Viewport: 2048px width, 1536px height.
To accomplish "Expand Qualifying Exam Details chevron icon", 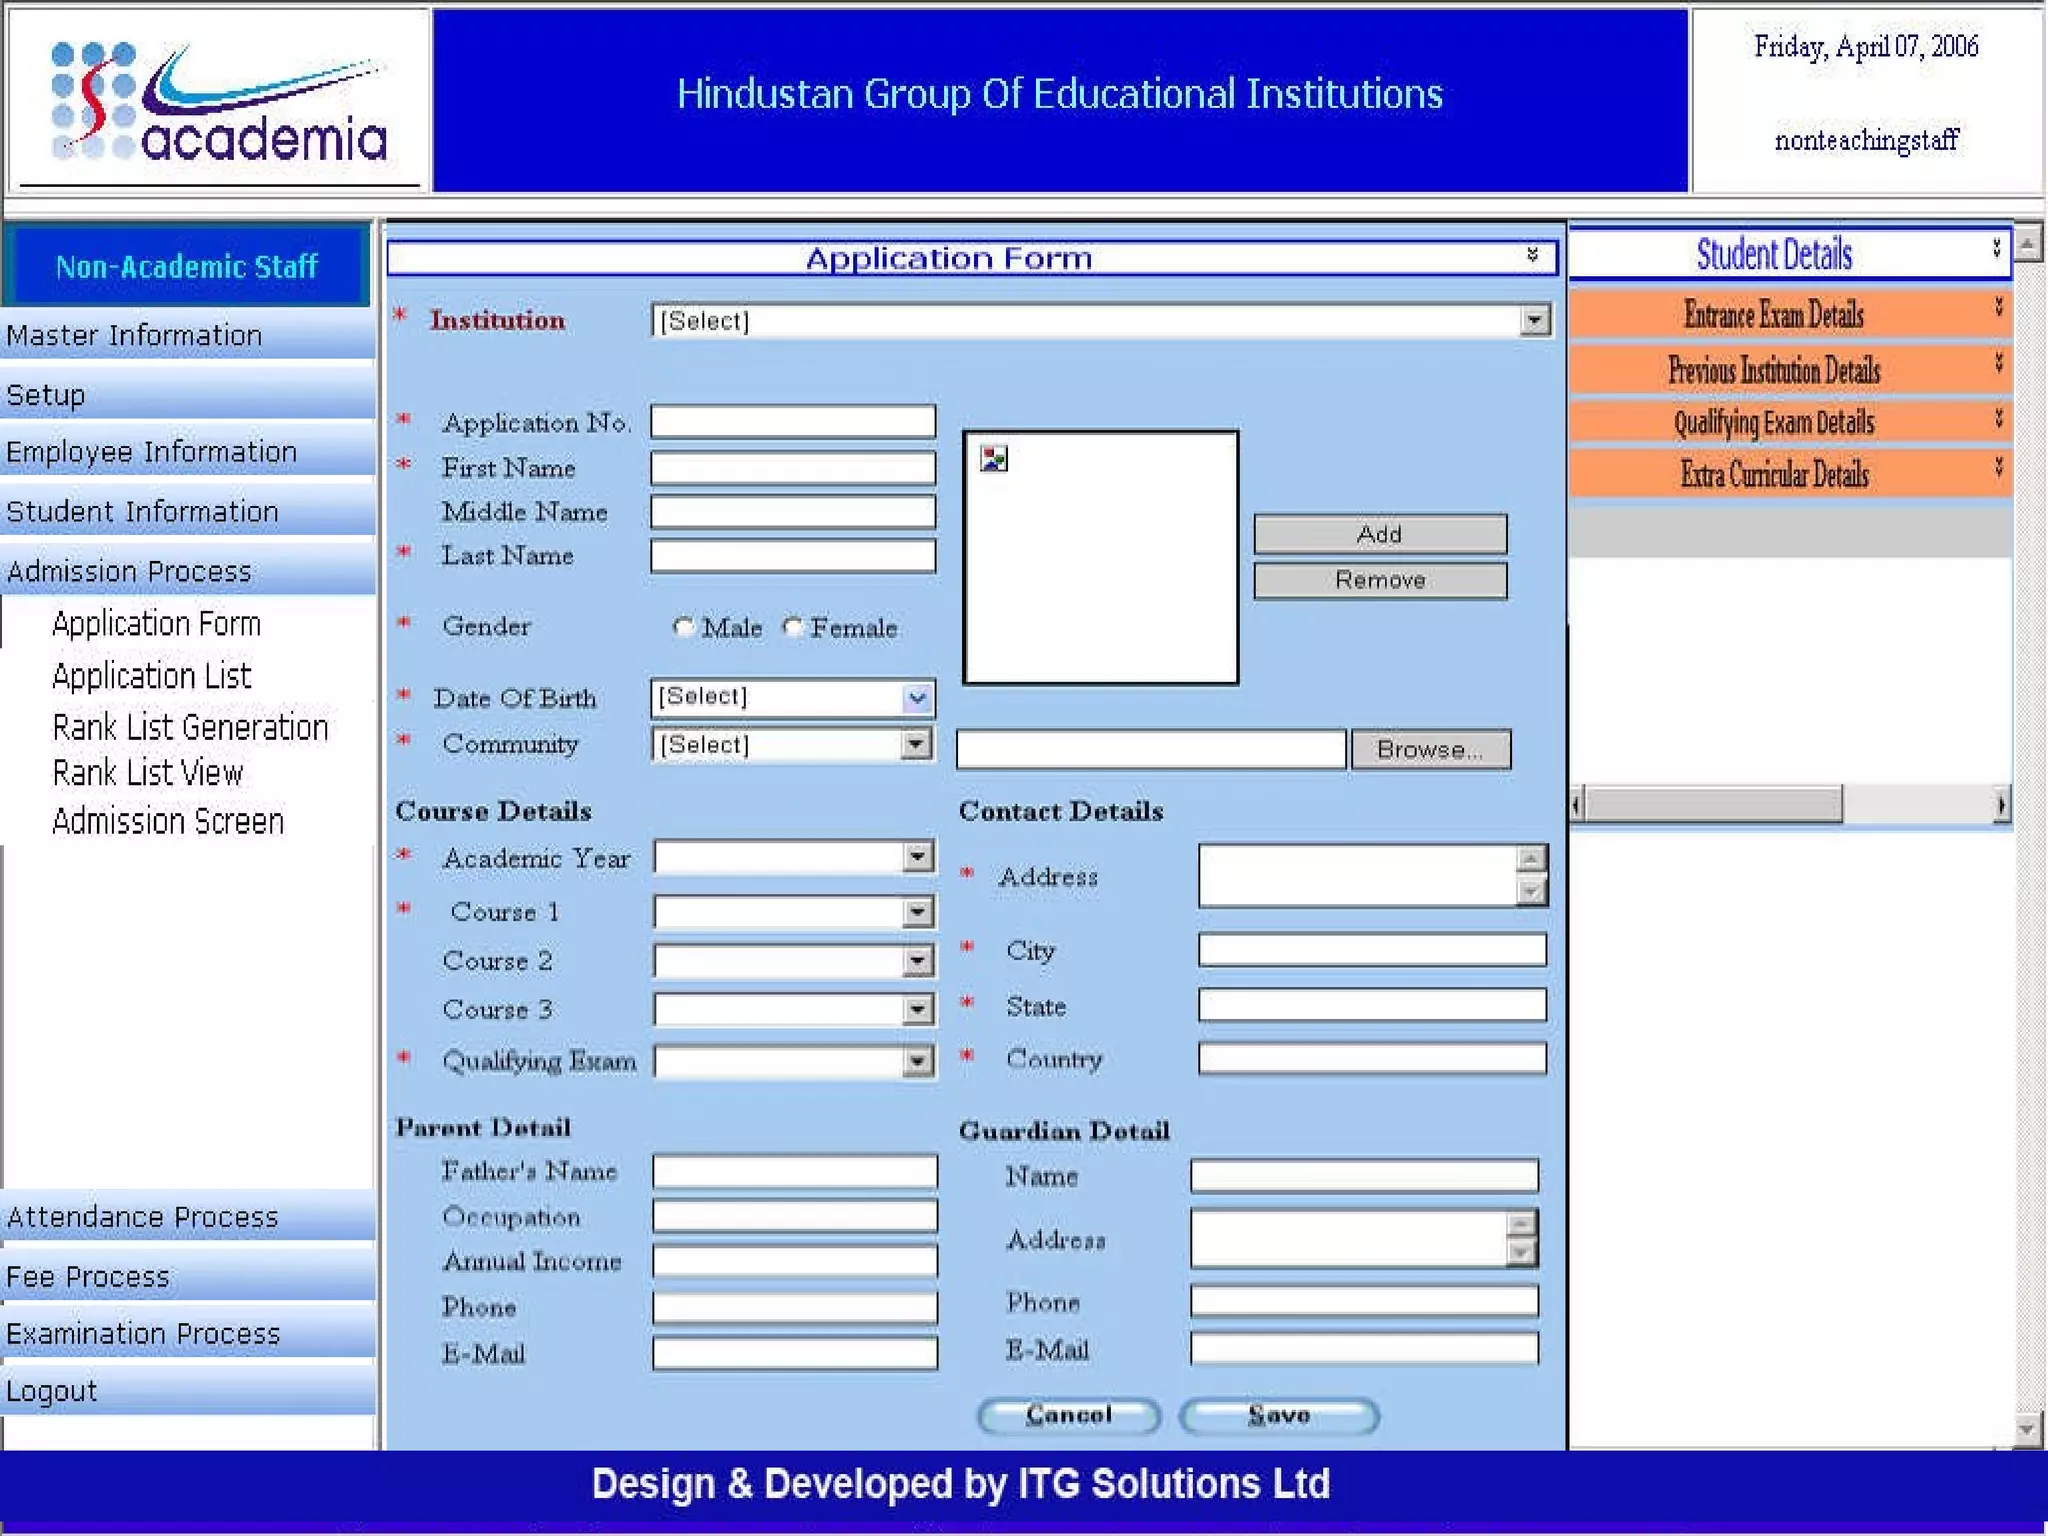I will [x=1998, y=417].
